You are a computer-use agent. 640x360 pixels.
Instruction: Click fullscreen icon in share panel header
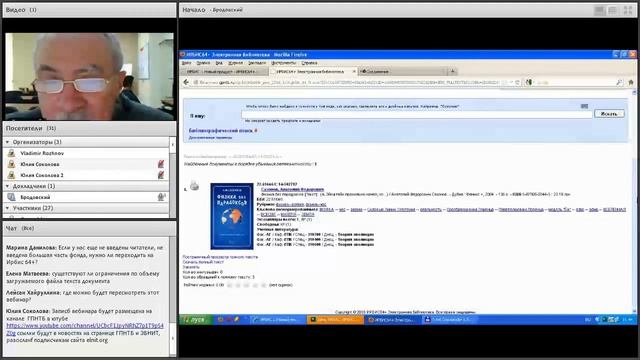628,11
